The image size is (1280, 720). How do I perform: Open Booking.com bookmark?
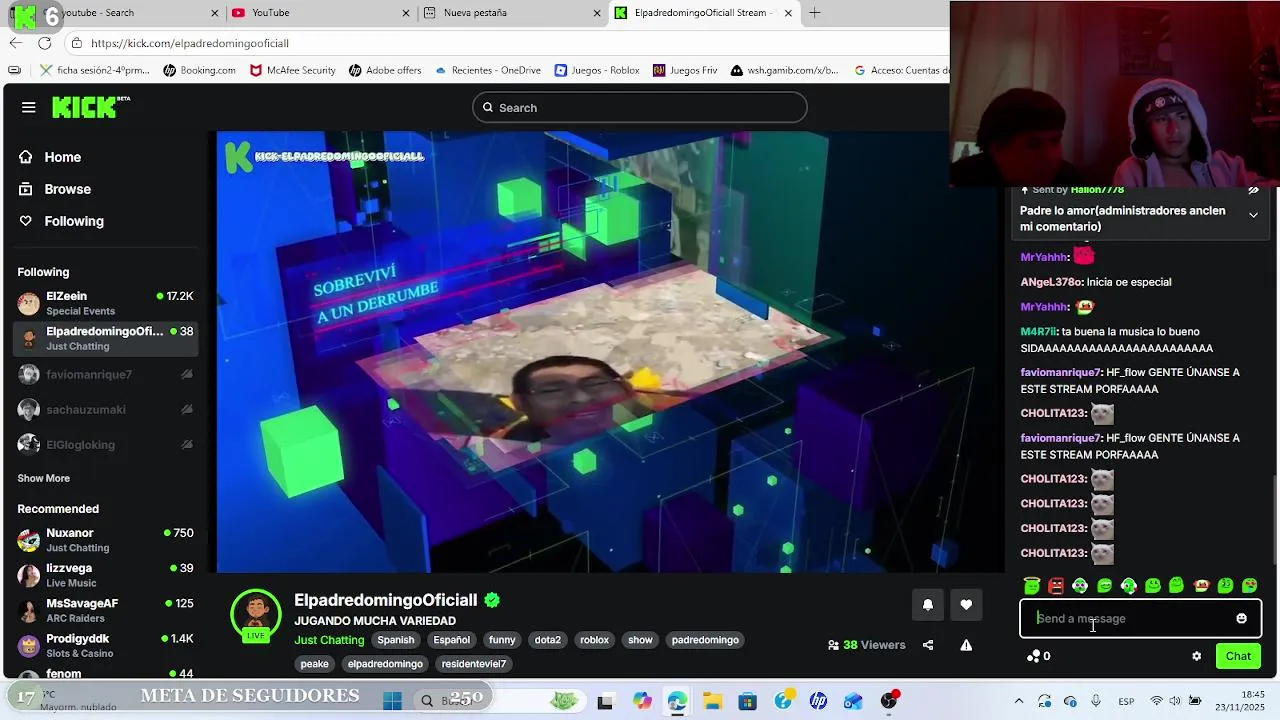click(x=199, y=70)
